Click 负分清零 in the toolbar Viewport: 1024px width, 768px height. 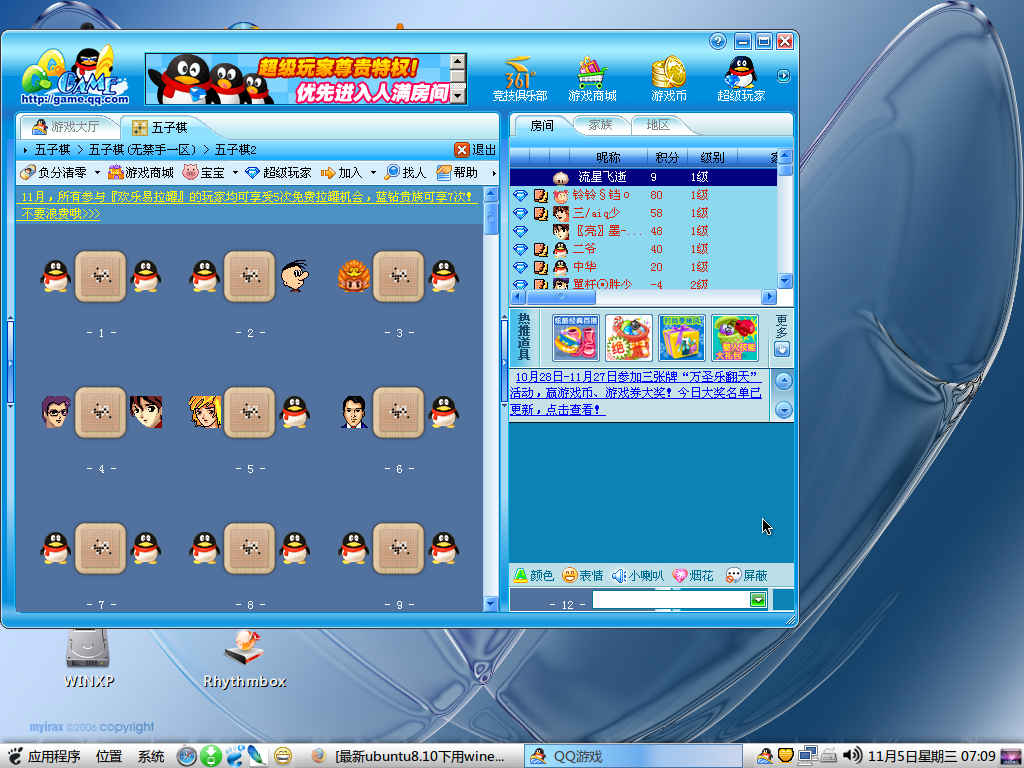coord(54,172)
